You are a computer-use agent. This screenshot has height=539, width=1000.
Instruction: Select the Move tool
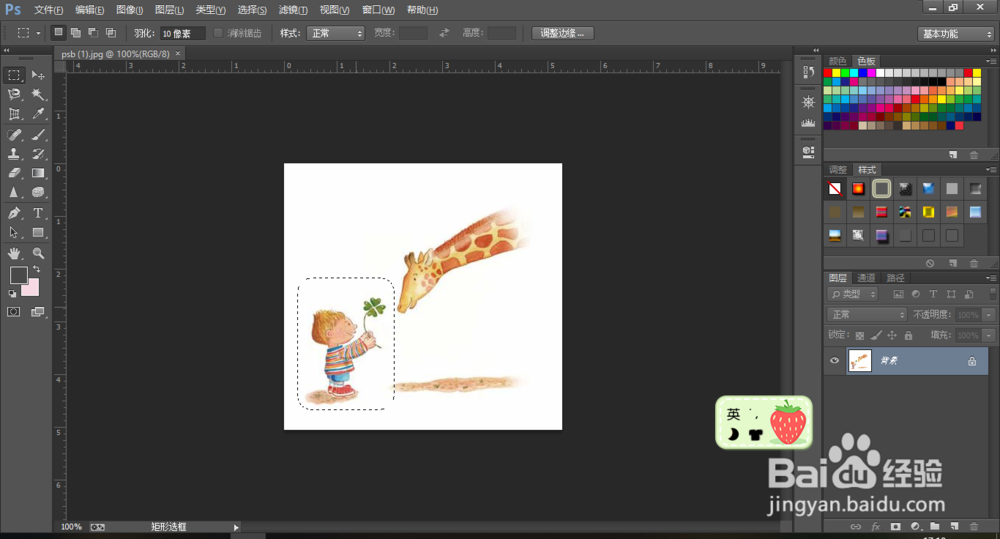pyautogui.click(x=38, y=75)
